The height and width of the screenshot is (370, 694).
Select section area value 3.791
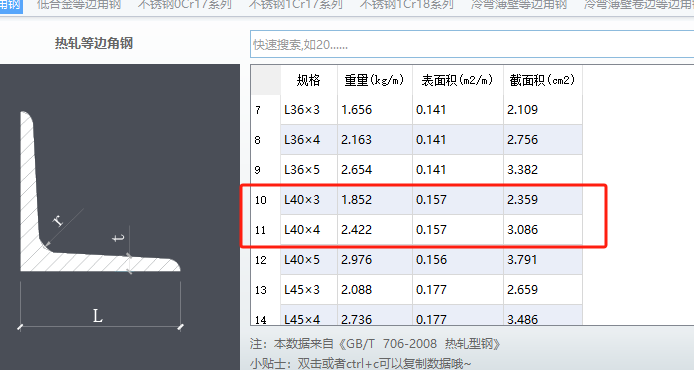coord(543,260)
